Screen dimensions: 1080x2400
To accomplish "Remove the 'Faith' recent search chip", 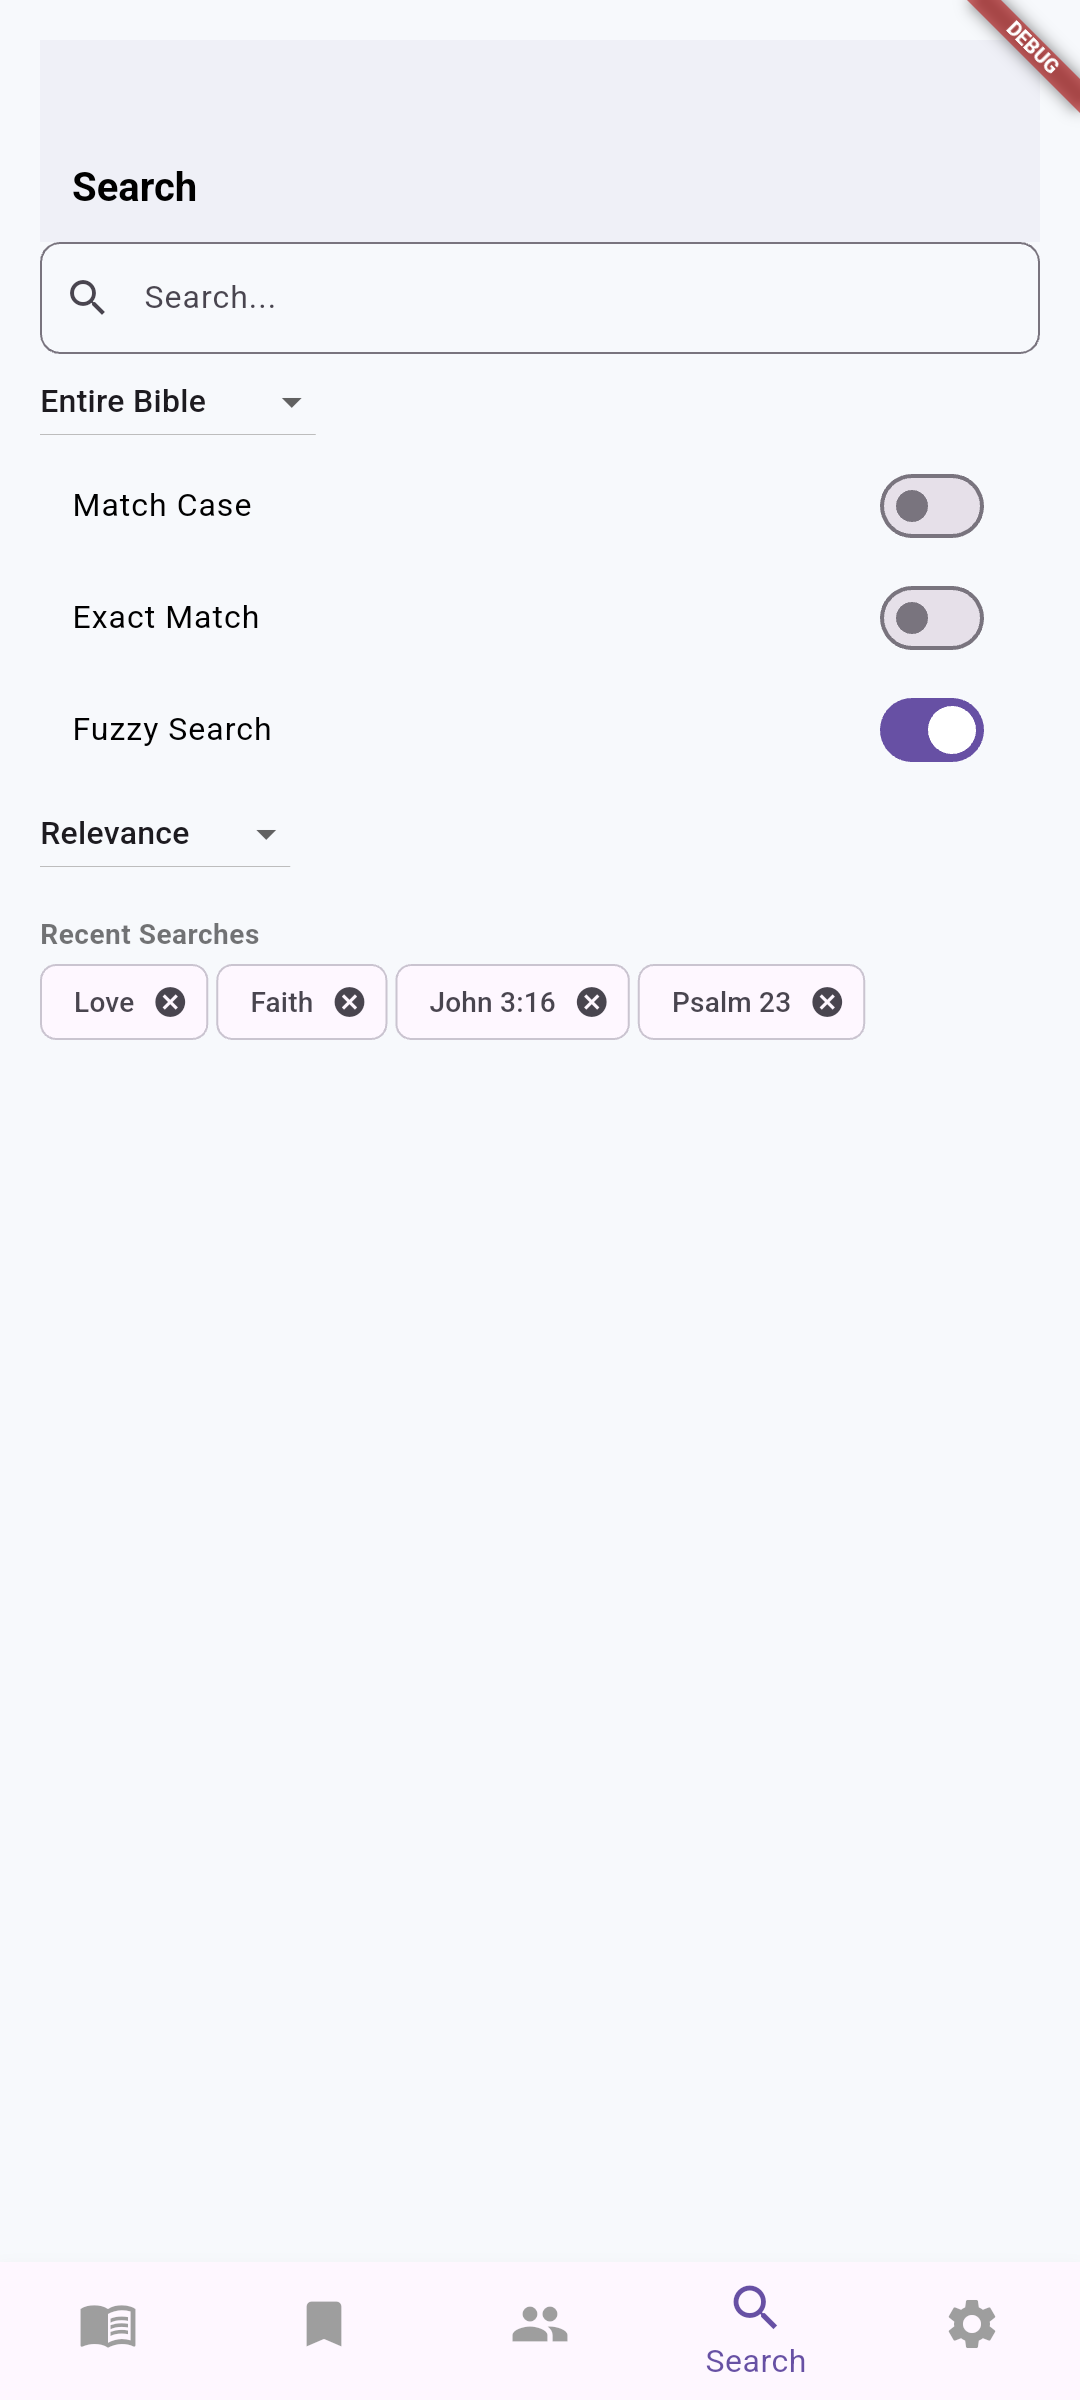I will 349,1001.
